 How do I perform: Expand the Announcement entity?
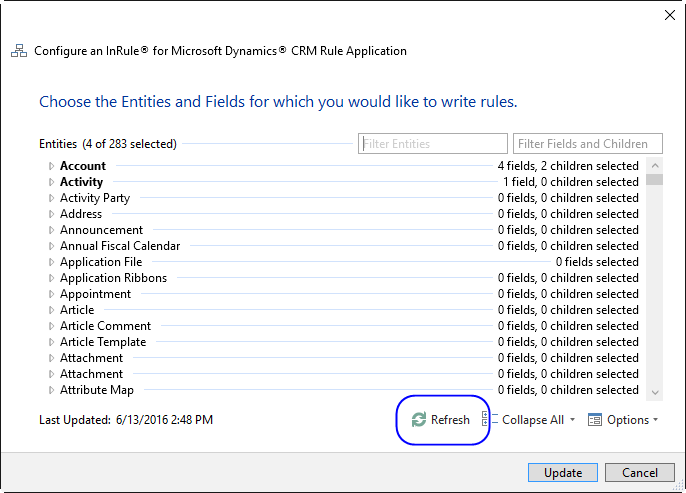[51, 230]
